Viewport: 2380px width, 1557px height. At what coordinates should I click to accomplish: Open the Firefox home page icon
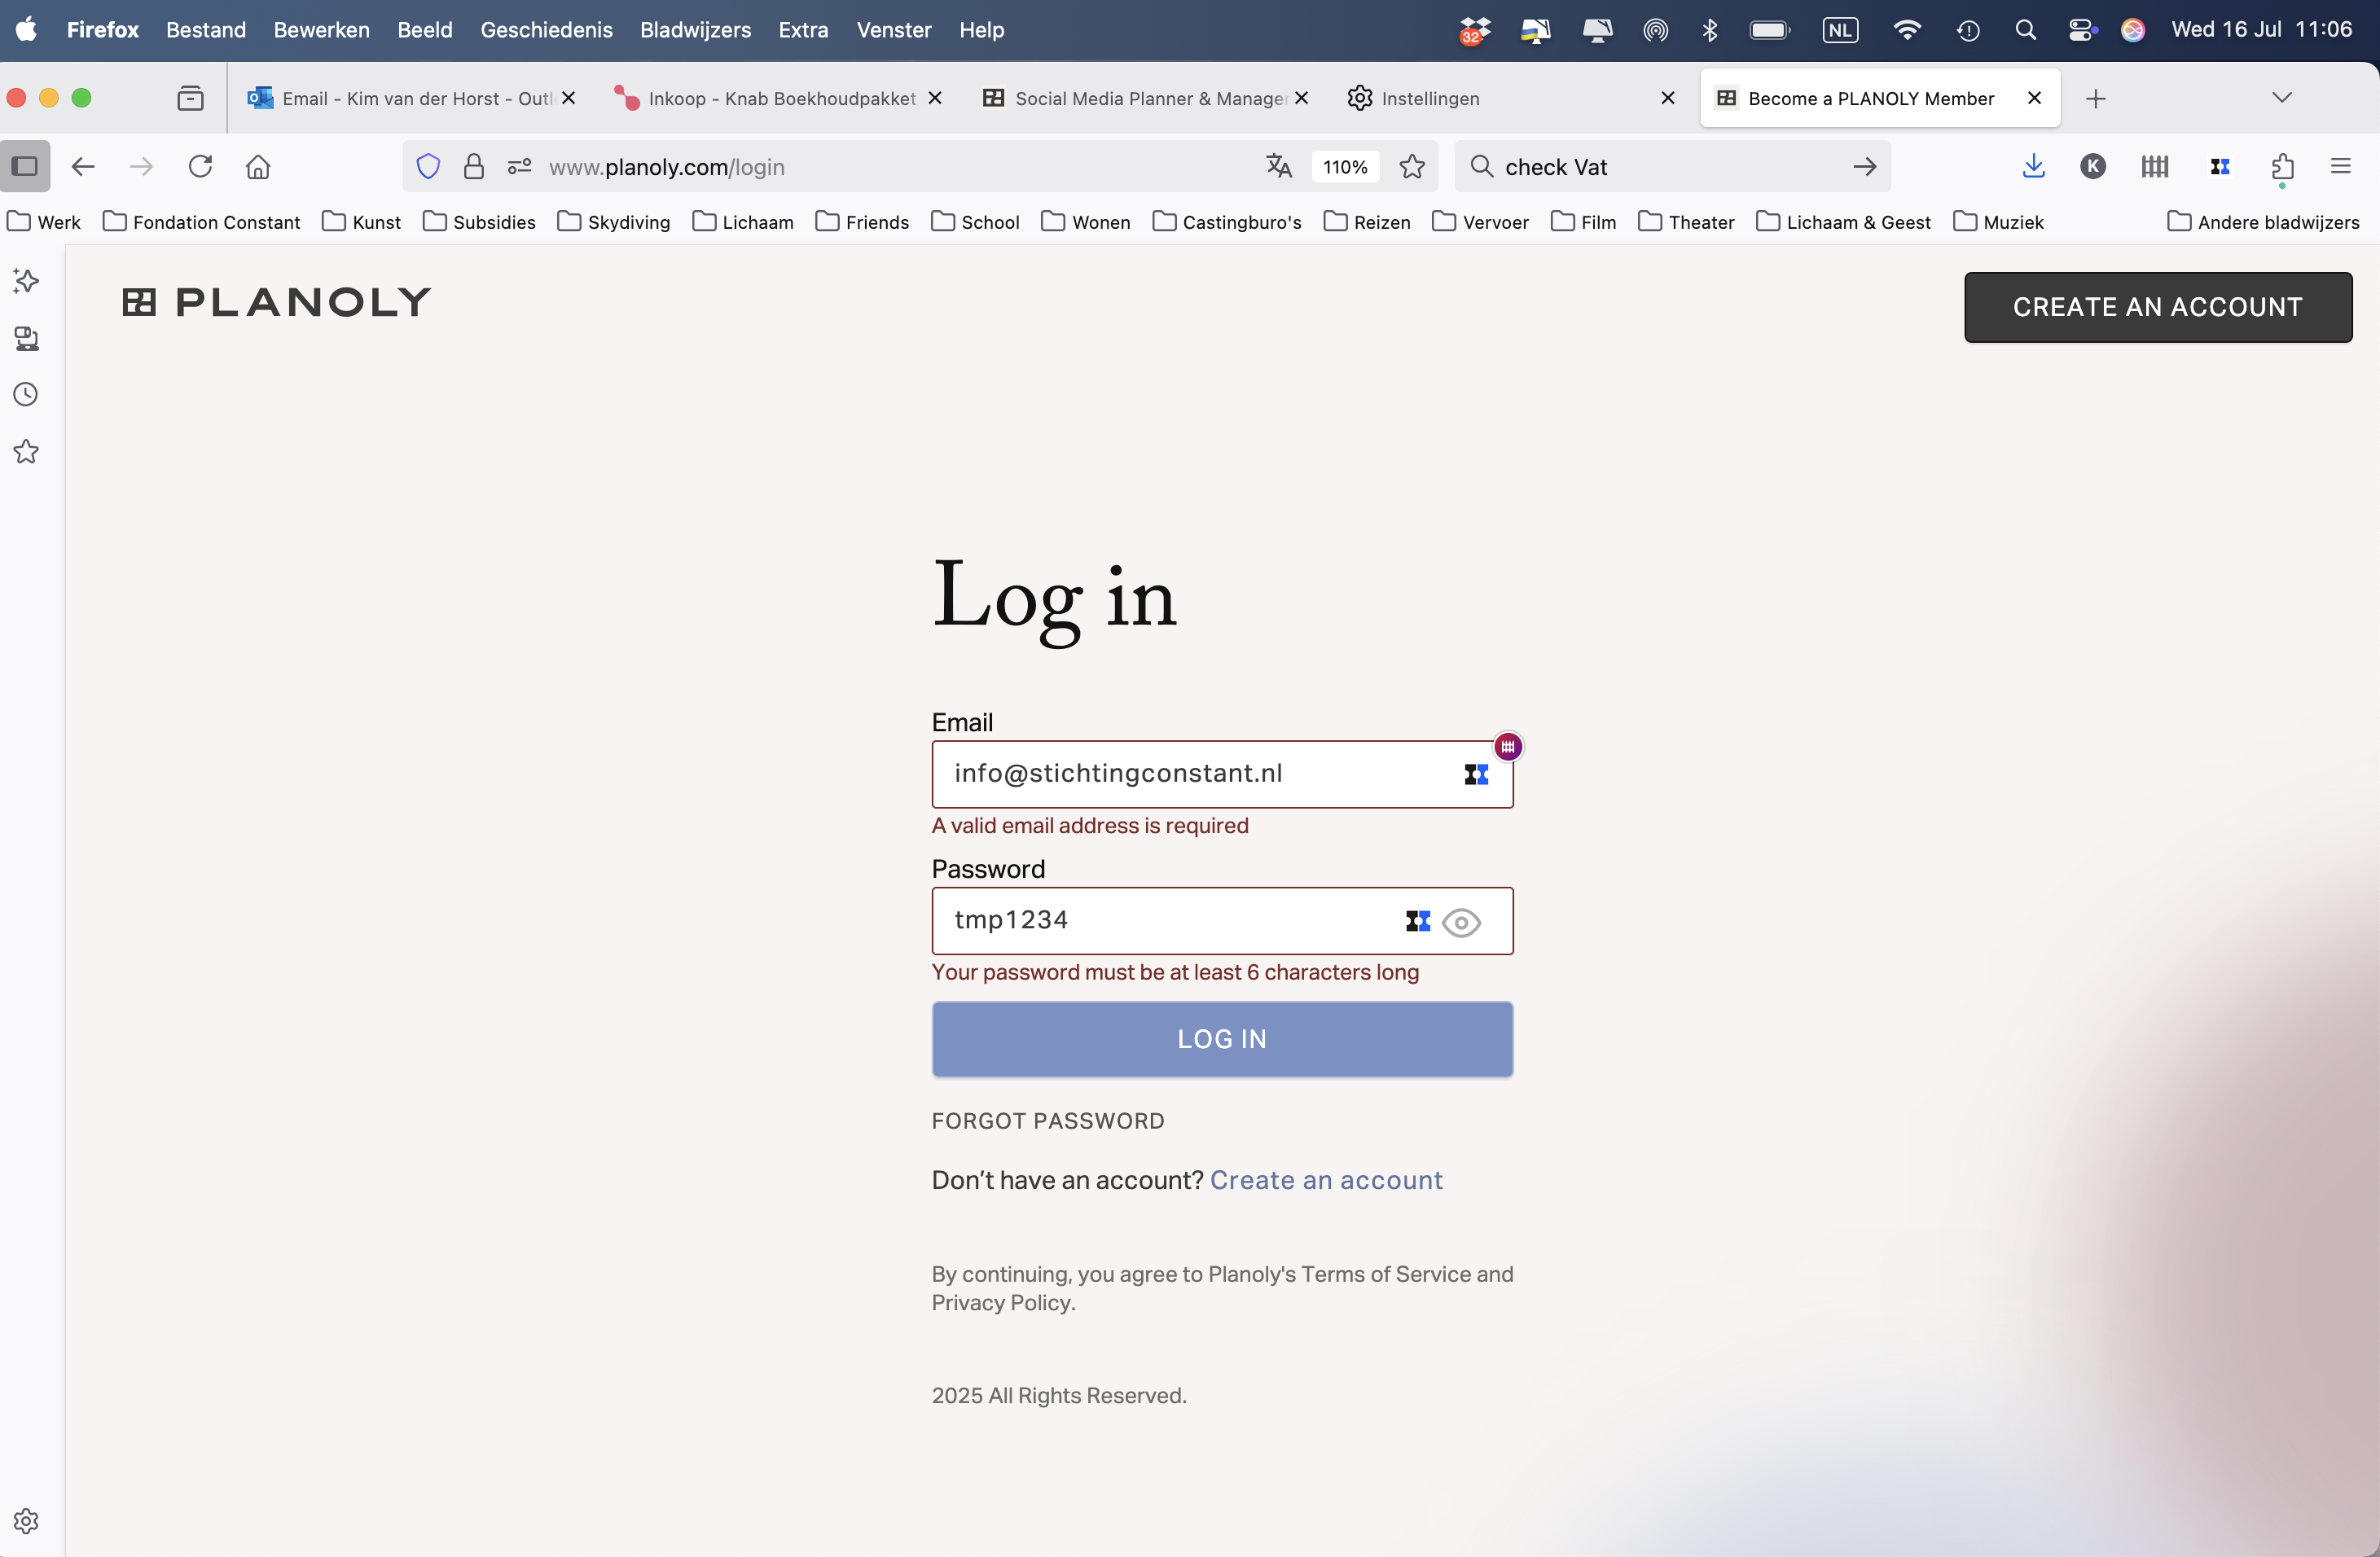click(x=258, y=166)
